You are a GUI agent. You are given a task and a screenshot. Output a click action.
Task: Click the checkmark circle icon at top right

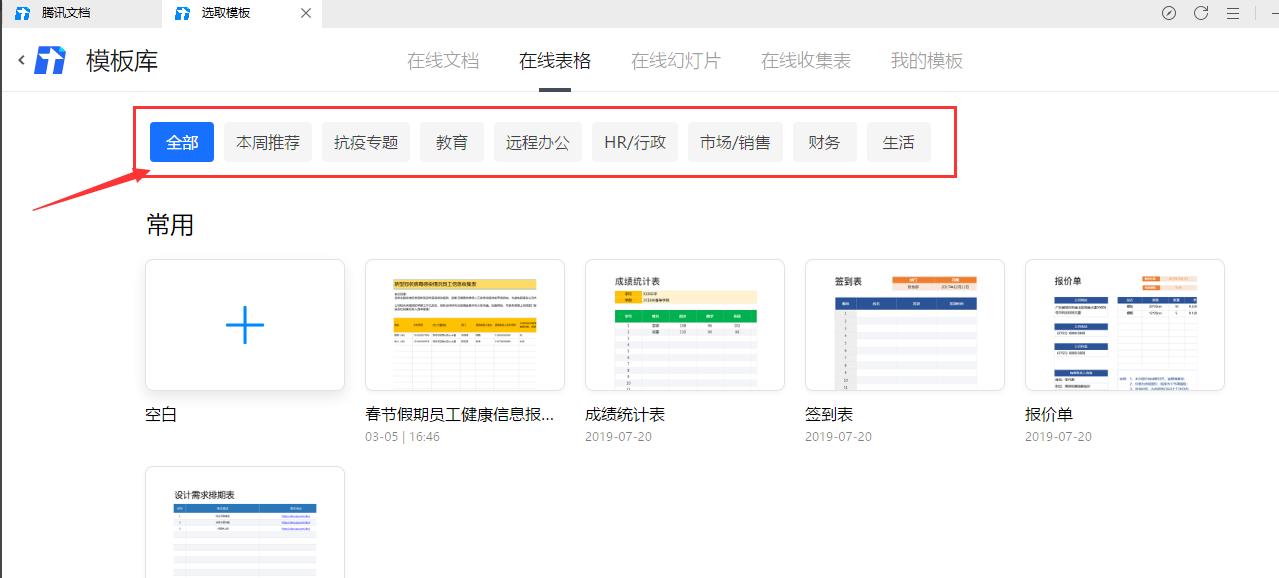coord(1168,13)
